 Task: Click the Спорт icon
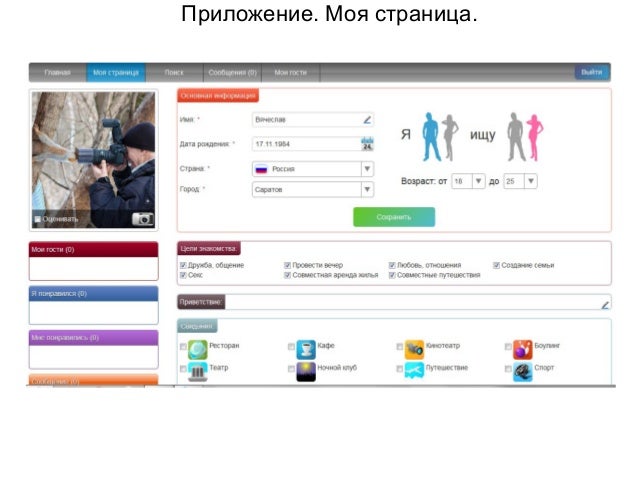tap(523, 372)
